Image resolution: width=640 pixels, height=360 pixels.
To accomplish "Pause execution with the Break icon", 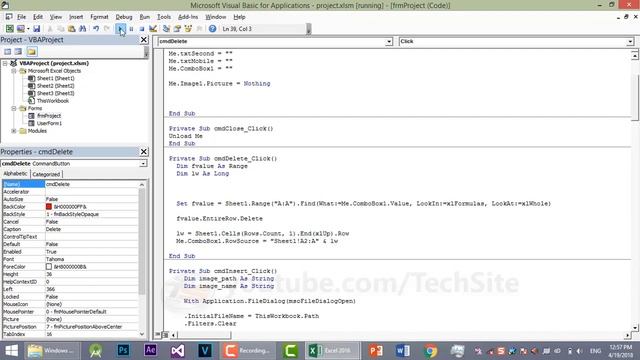I will click(131, 29).
